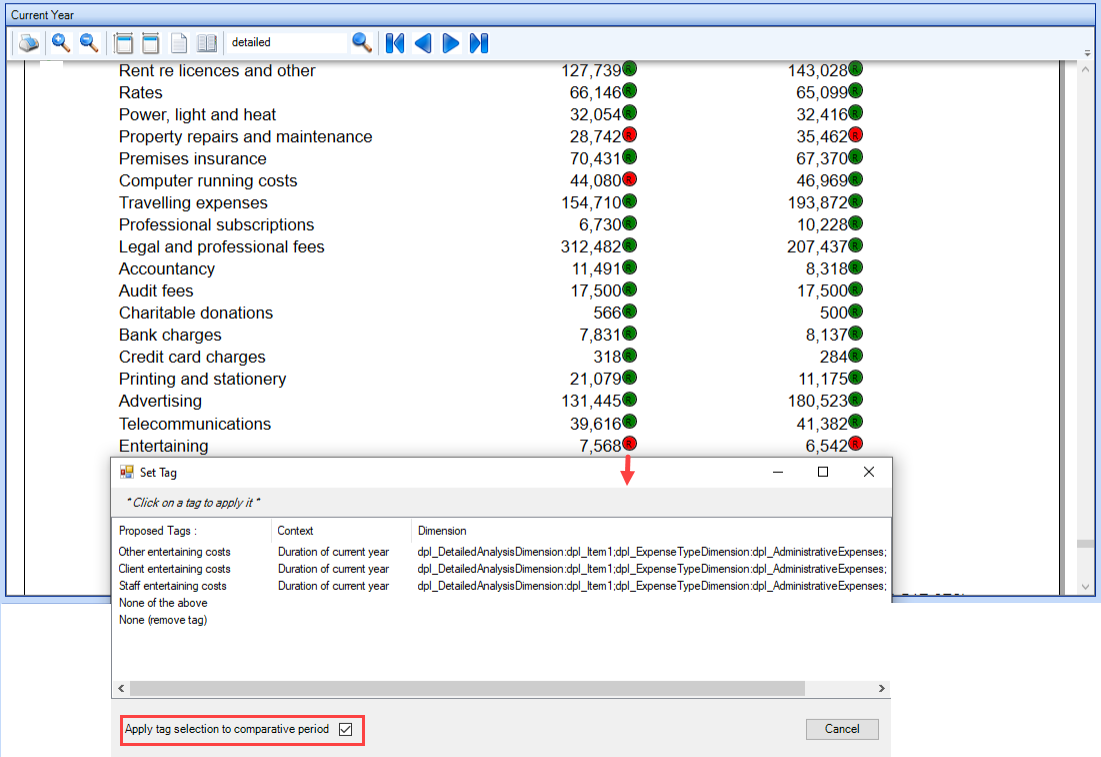
Task: Jump to the first page
Action: pos(395,43)
